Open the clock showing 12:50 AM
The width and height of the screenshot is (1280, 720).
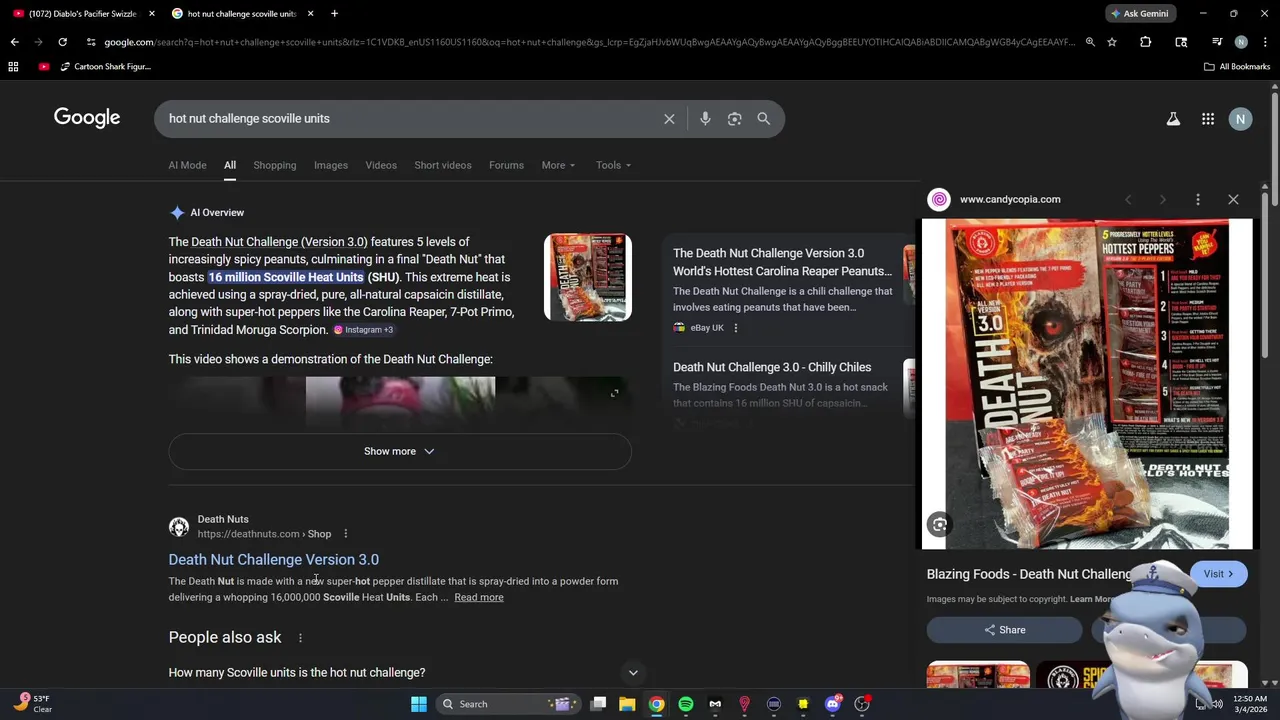1250,704
